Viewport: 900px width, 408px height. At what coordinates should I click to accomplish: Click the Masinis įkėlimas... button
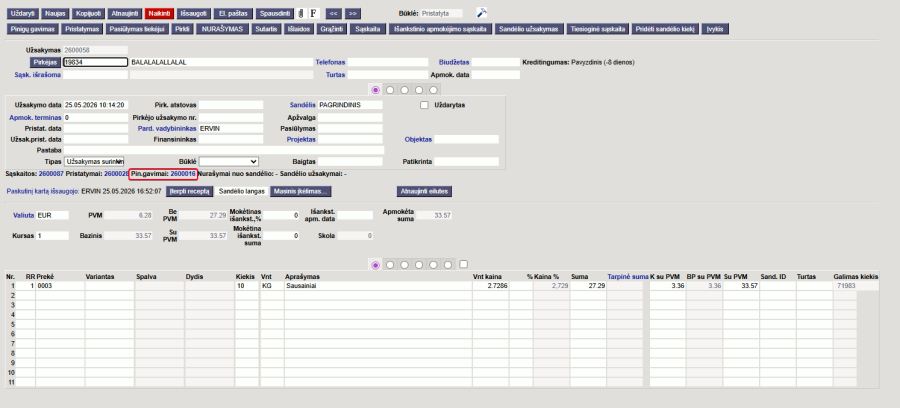[301, 191]
